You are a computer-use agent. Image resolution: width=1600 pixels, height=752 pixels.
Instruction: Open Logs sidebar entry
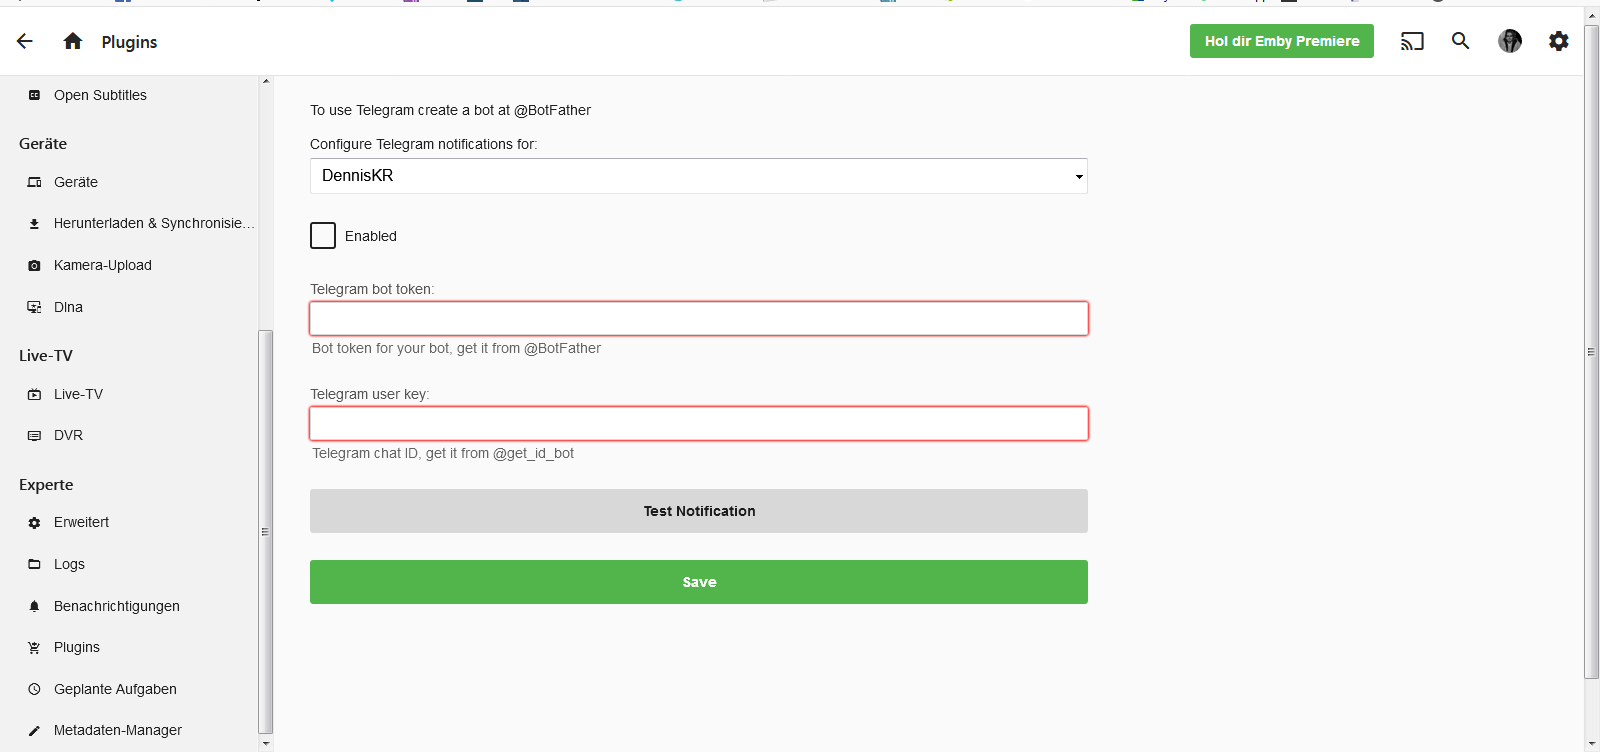pyautogui.click(x=69, y=564)
